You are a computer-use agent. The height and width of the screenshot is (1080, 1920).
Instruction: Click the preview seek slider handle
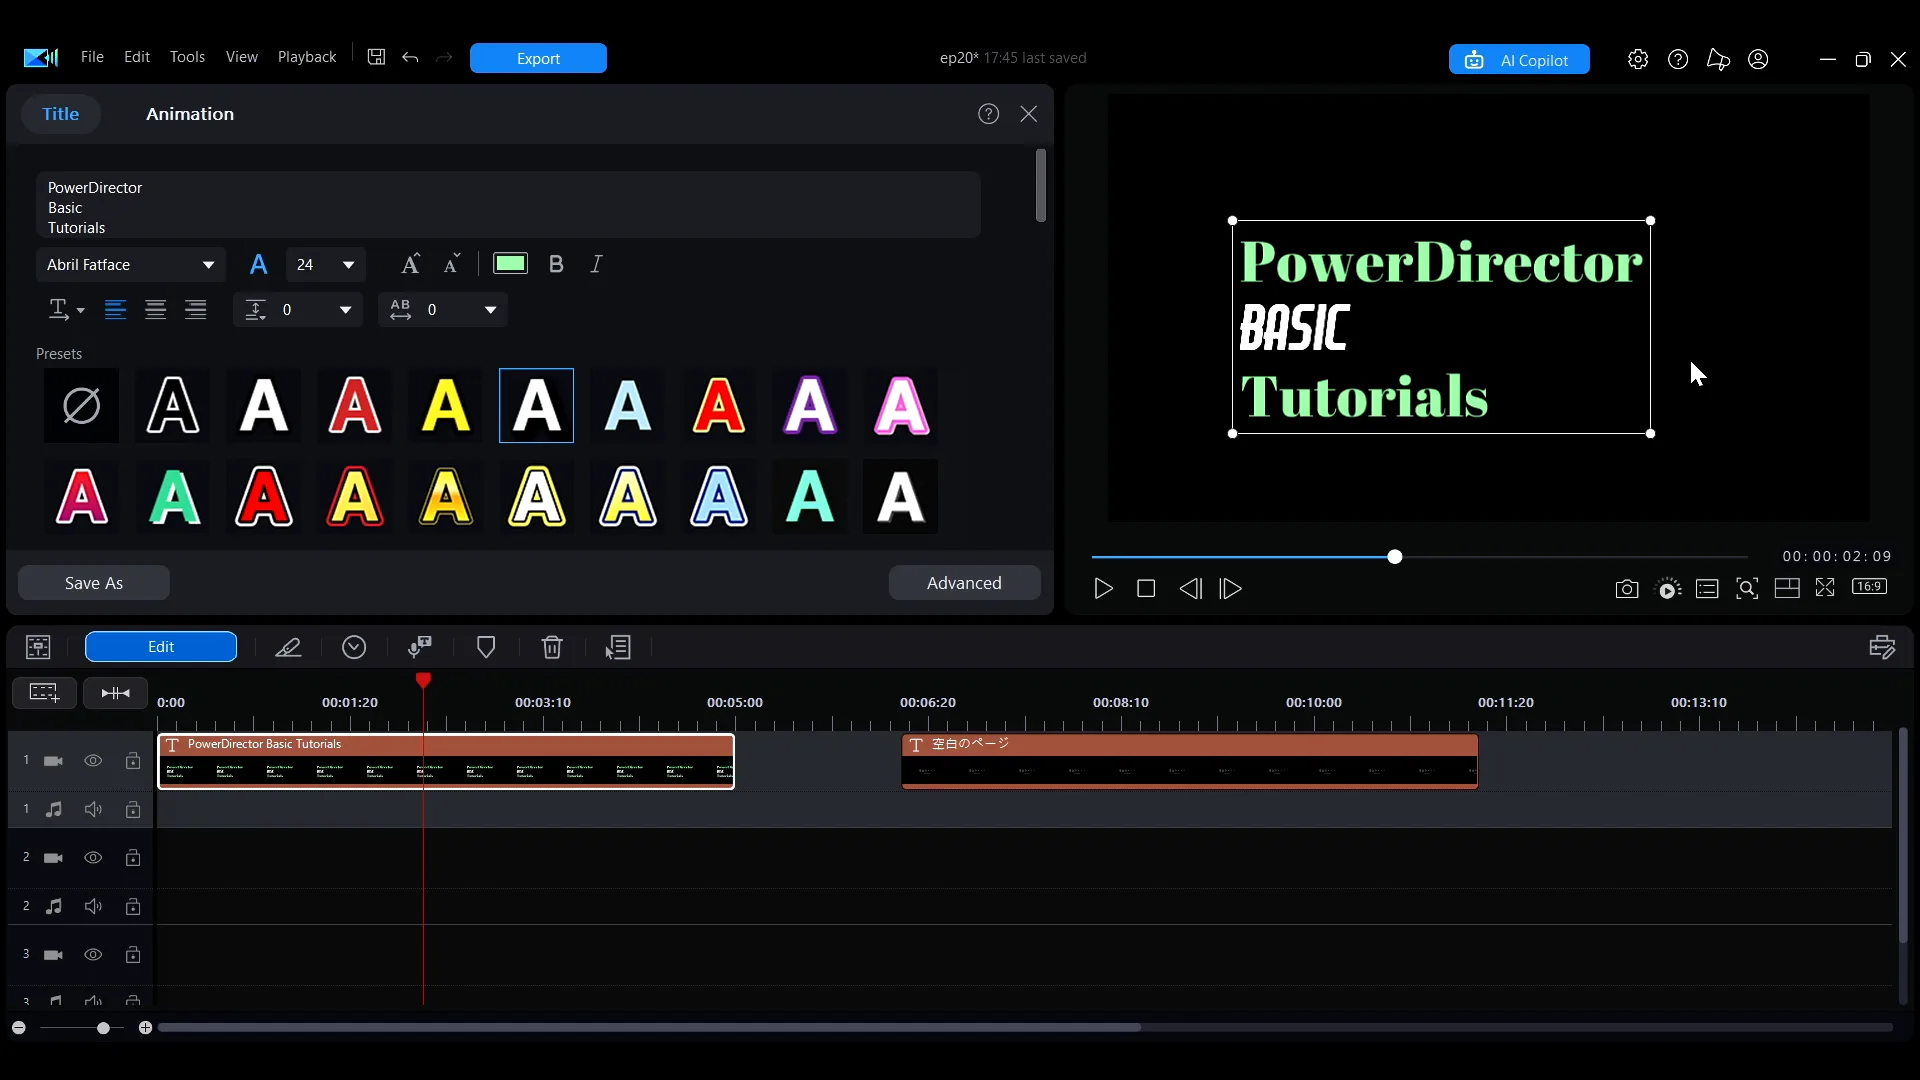pos(1395,557)
